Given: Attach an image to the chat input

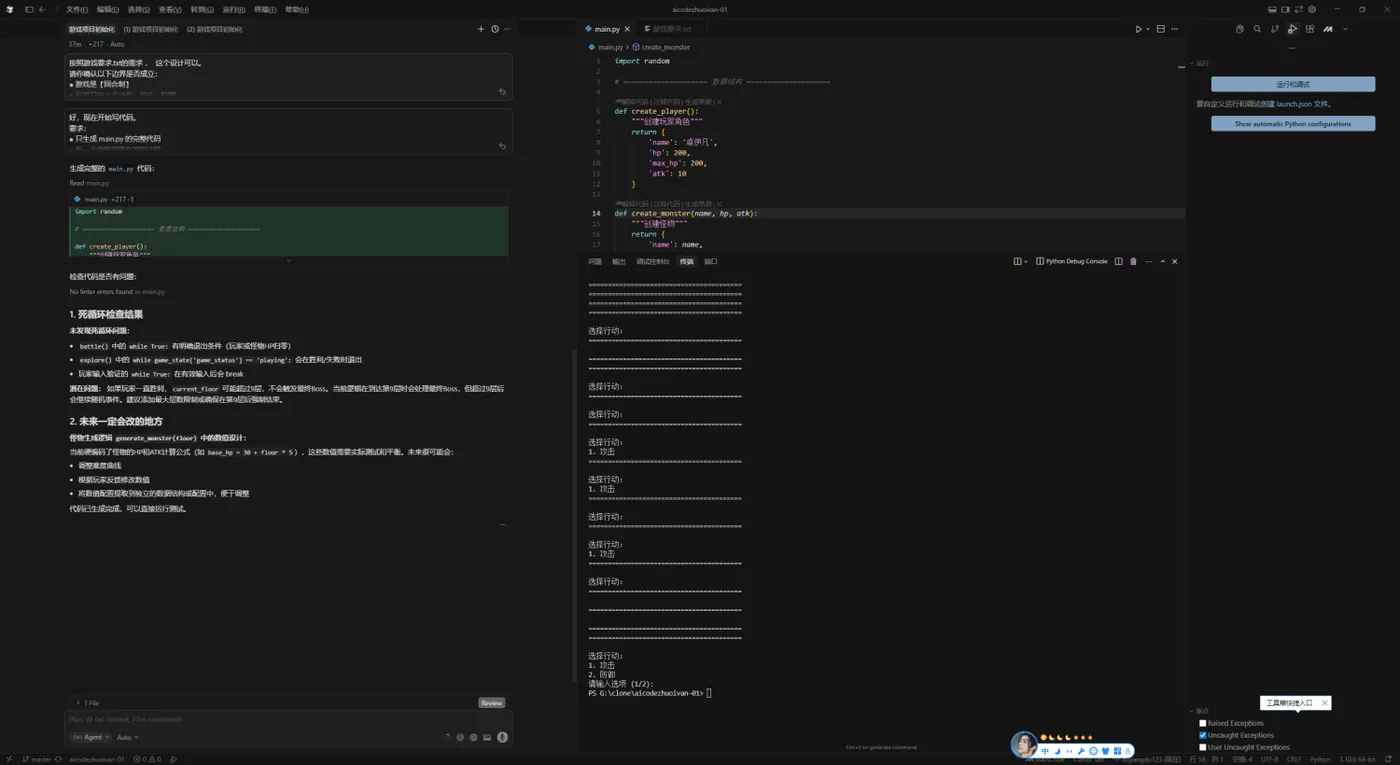Looking at the screenshot, I should [x=487, y=737].
